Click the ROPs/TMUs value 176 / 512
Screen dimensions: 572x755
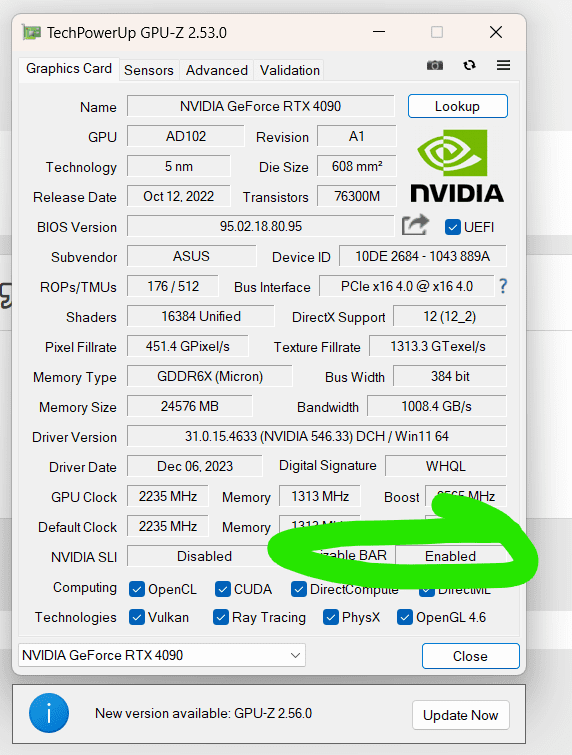coord(172,286)
